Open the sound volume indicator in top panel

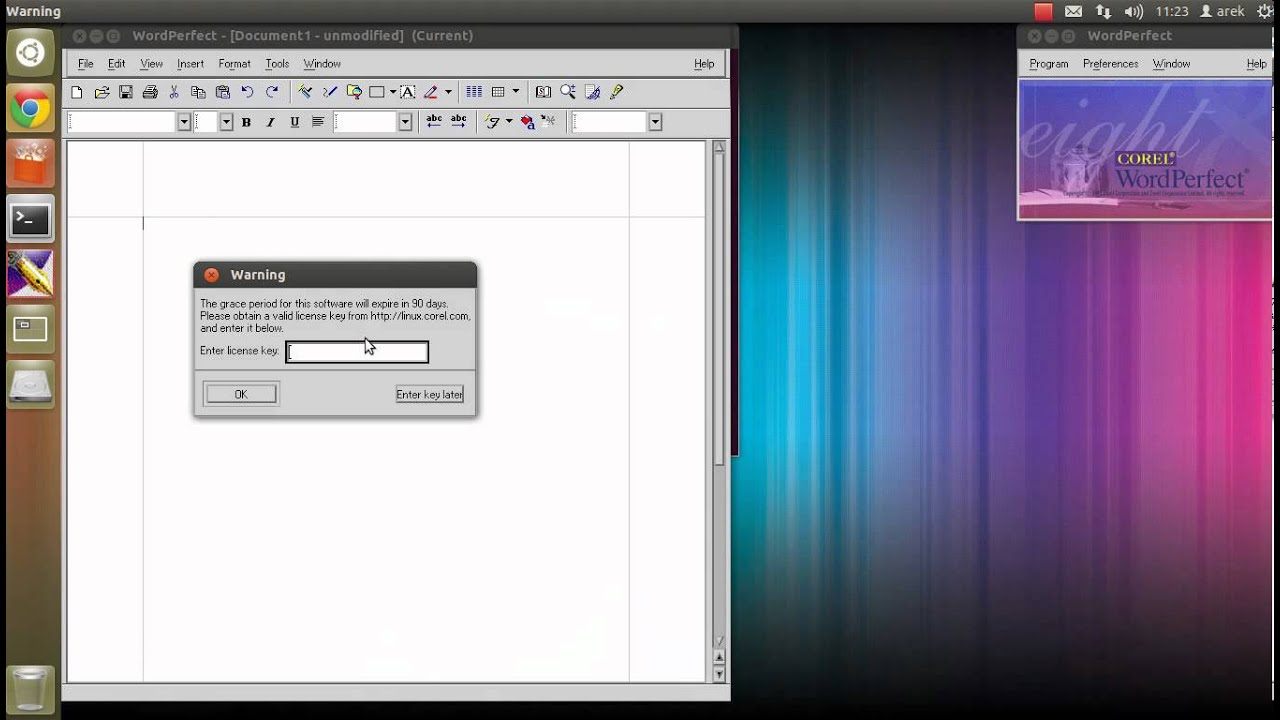coord(1133,11)
